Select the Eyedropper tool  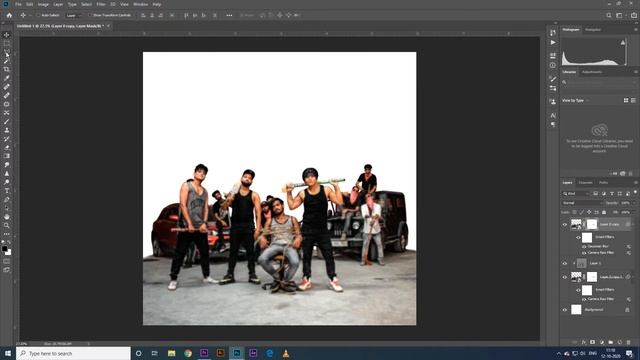point(7,78)
